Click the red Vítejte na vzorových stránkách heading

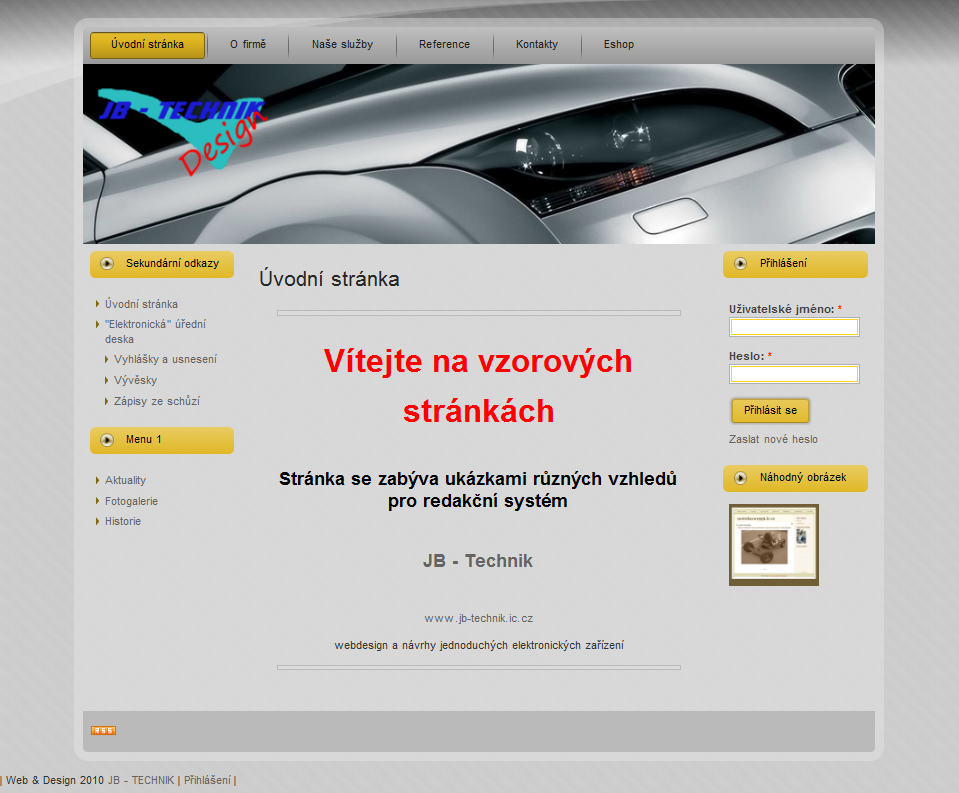click(478, 386)
